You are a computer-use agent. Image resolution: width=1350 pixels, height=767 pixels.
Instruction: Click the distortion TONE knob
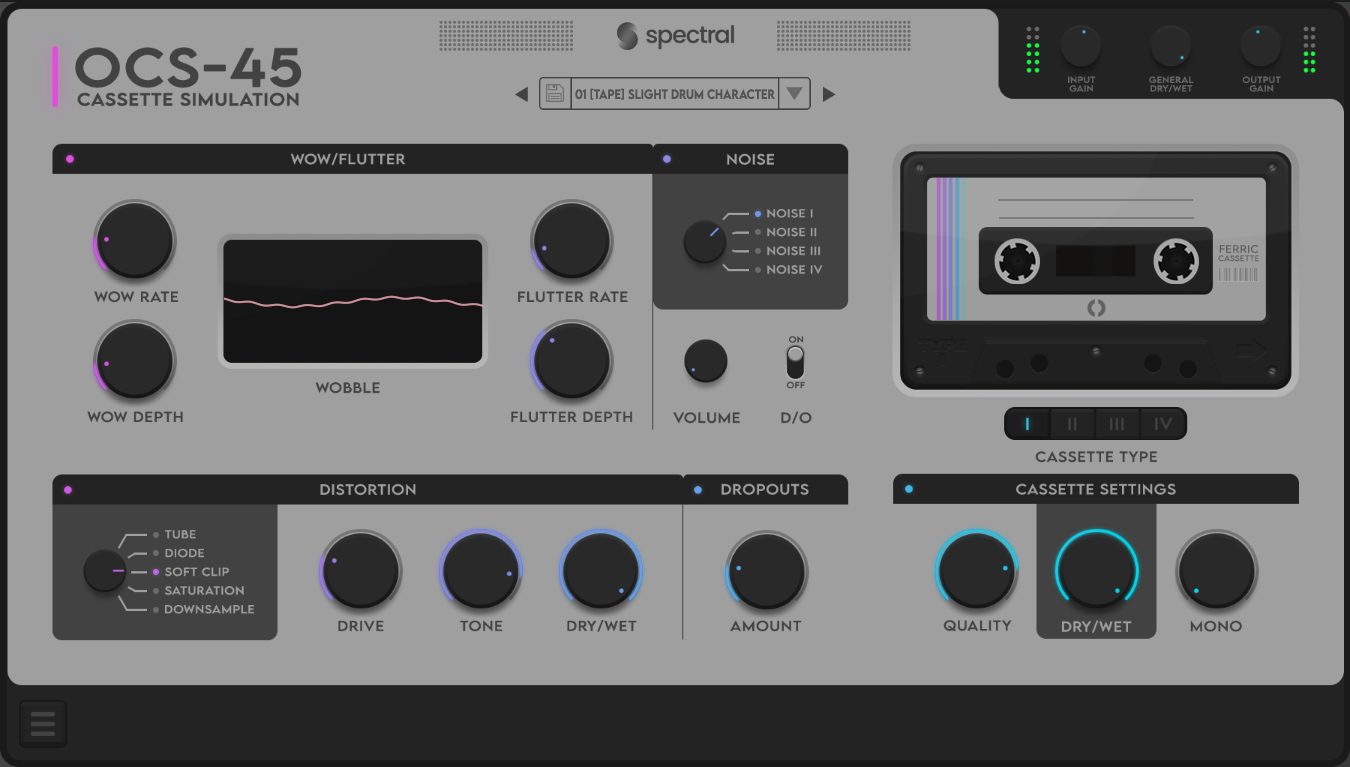(x=481, y=570)
